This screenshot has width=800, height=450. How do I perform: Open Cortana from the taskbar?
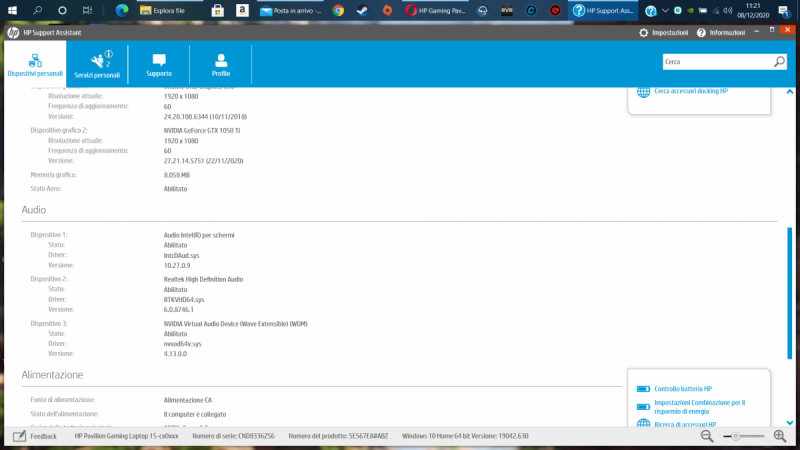point(62,10)
